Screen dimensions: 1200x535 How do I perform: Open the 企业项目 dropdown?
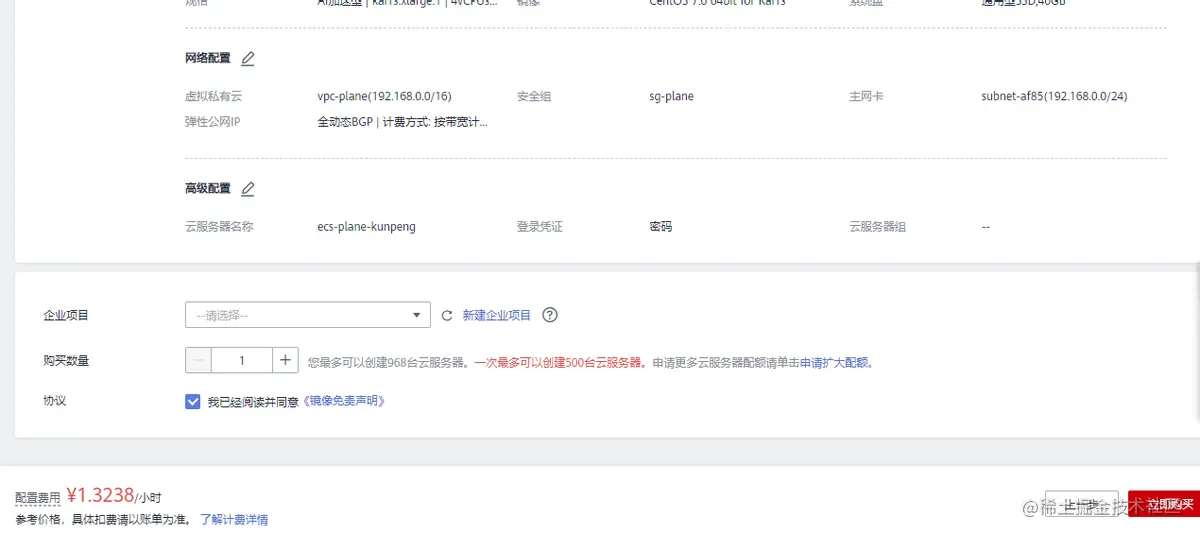308,315
